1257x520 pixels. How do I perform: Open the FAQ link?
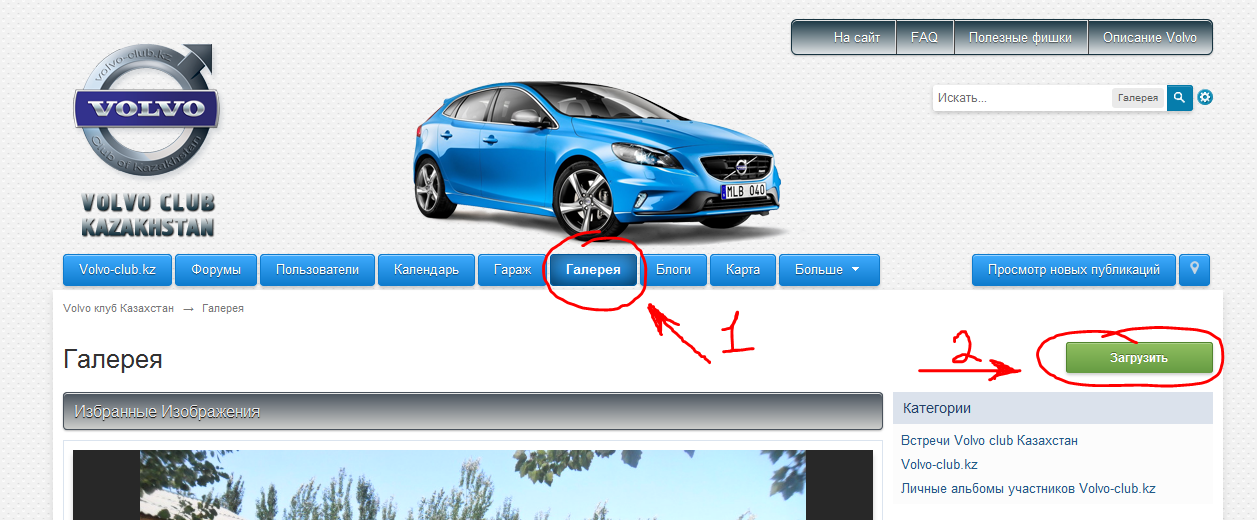click(924, 38)
